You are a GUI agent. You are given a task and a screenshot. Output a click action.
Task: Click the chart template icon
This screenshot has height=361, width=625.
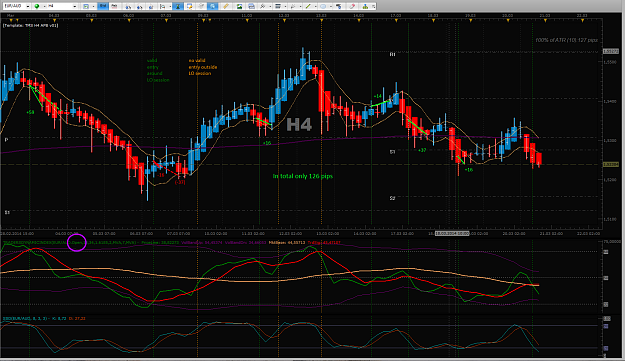click(86, 6)
